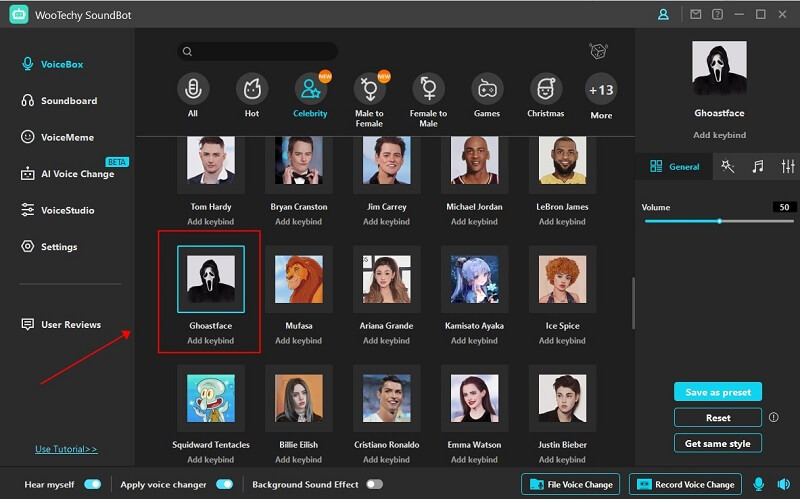Switch to the VoiceStudio sidebar item
Screen dimensions: 800x499
click(67, 210)
